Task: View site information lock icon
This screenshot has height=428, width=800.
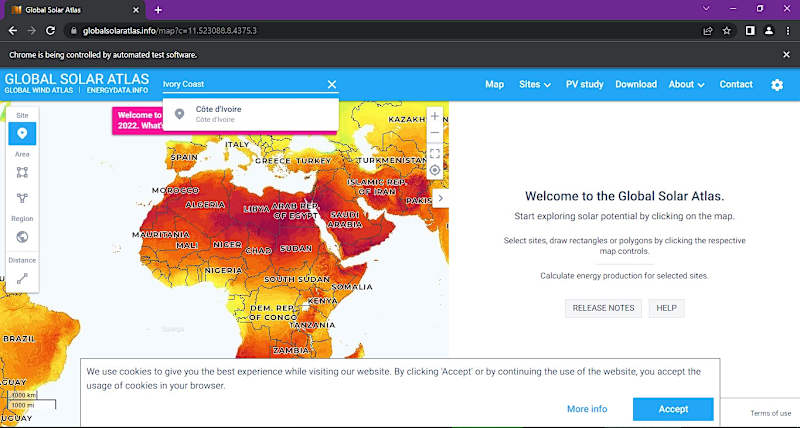Action: tap(73, 31)
